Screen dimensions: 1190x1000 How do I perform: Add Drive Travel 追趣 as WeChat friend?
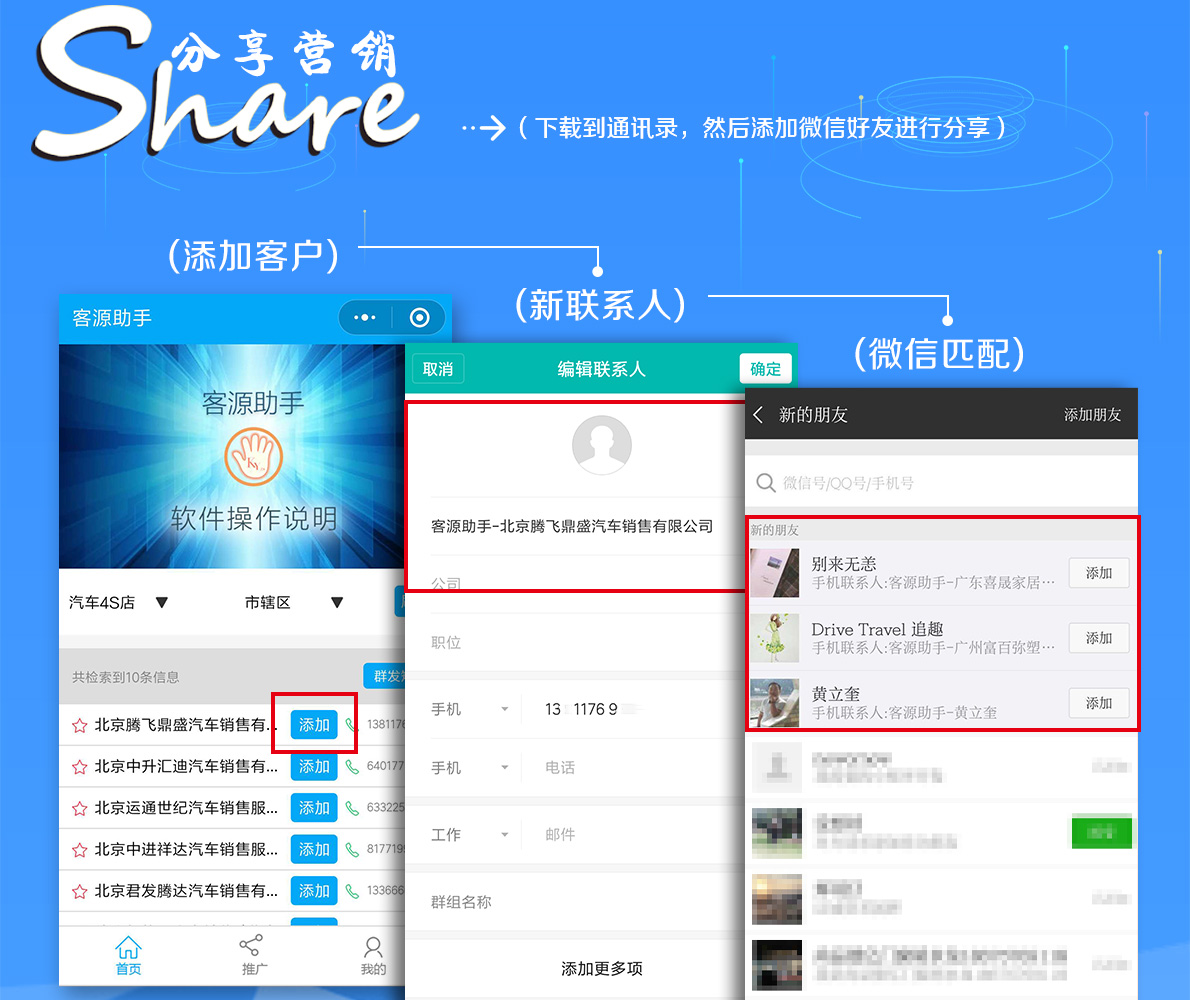(1098, 638)
